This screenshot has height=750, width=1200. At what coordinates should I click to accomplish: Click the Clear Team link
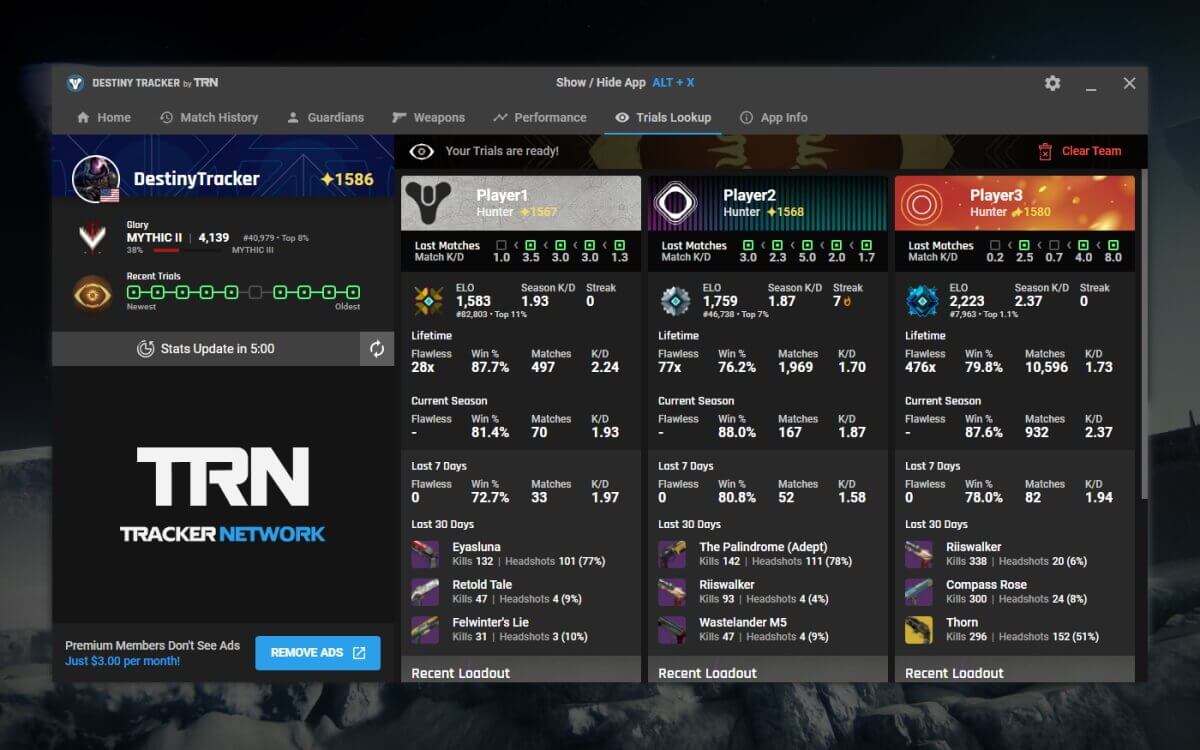click(x=1091, y=151)
